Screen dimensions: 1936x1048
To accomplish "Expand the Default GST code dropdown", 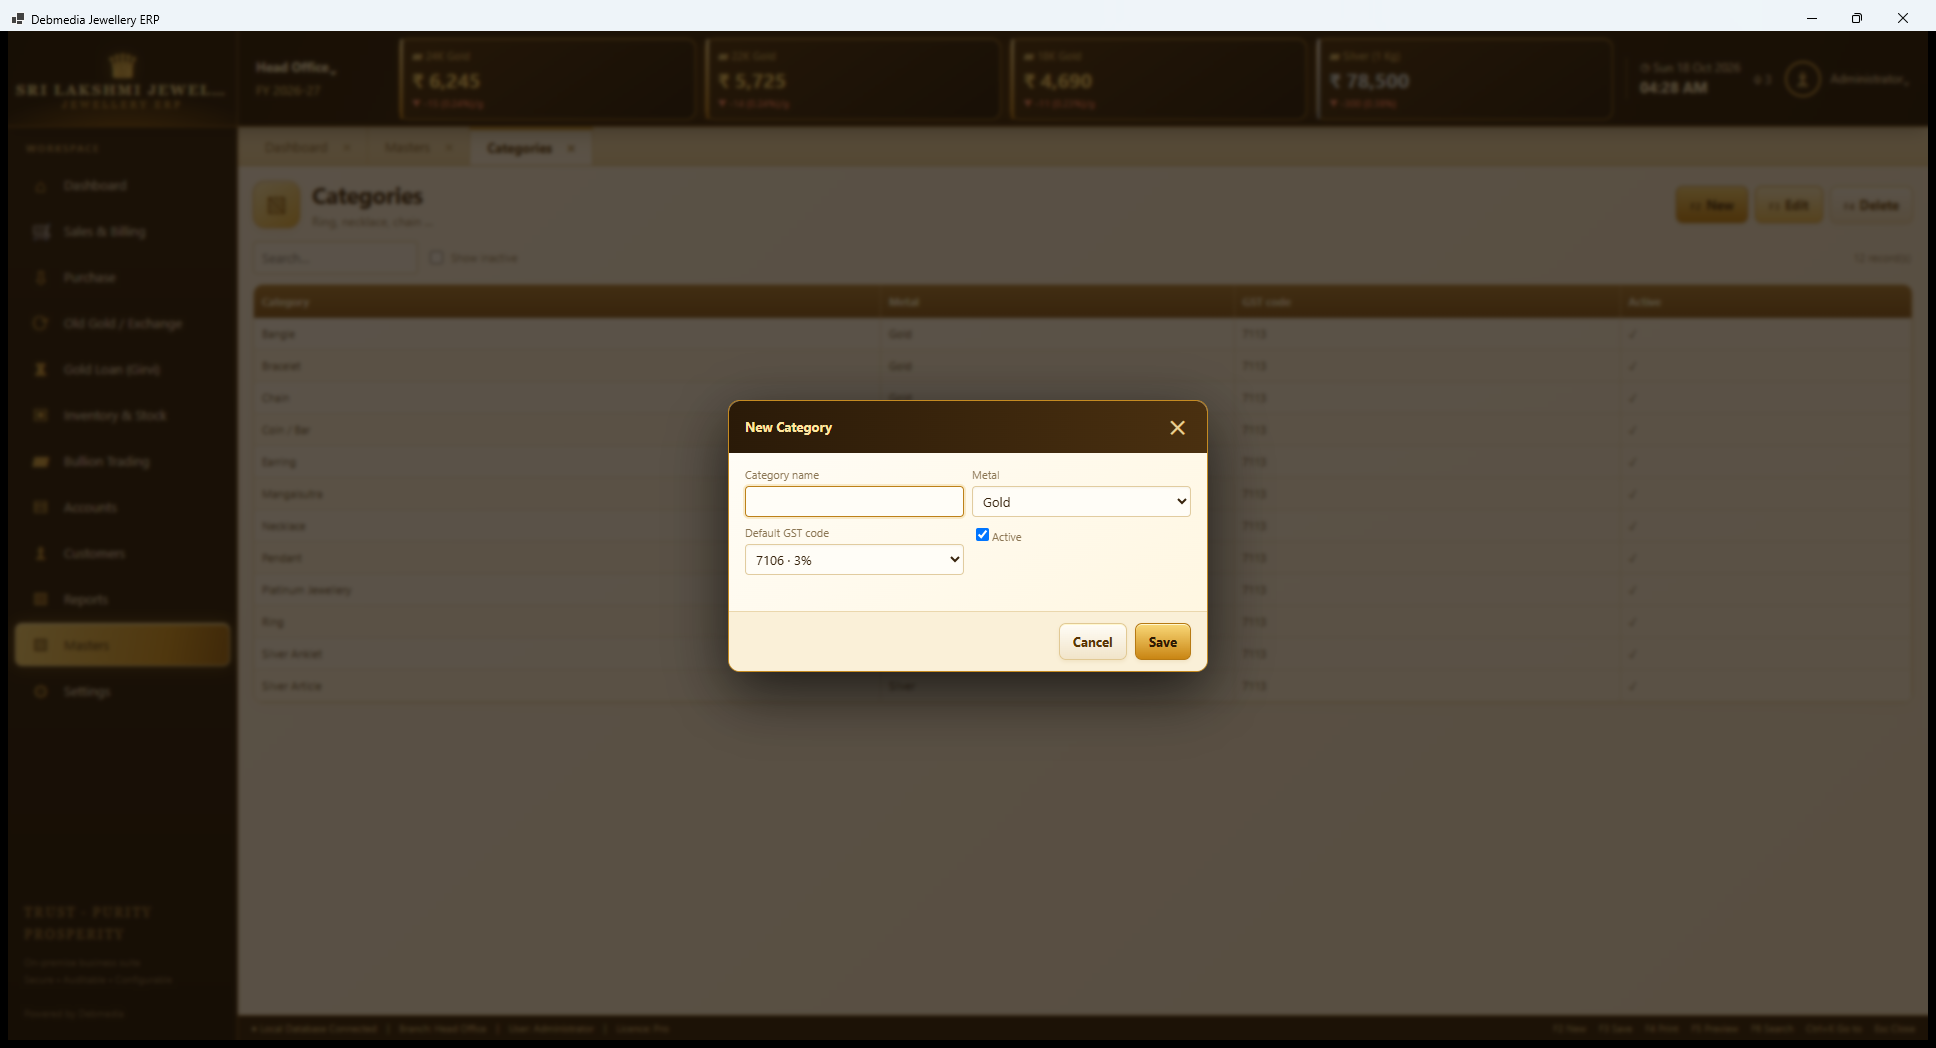I will 854,559.
